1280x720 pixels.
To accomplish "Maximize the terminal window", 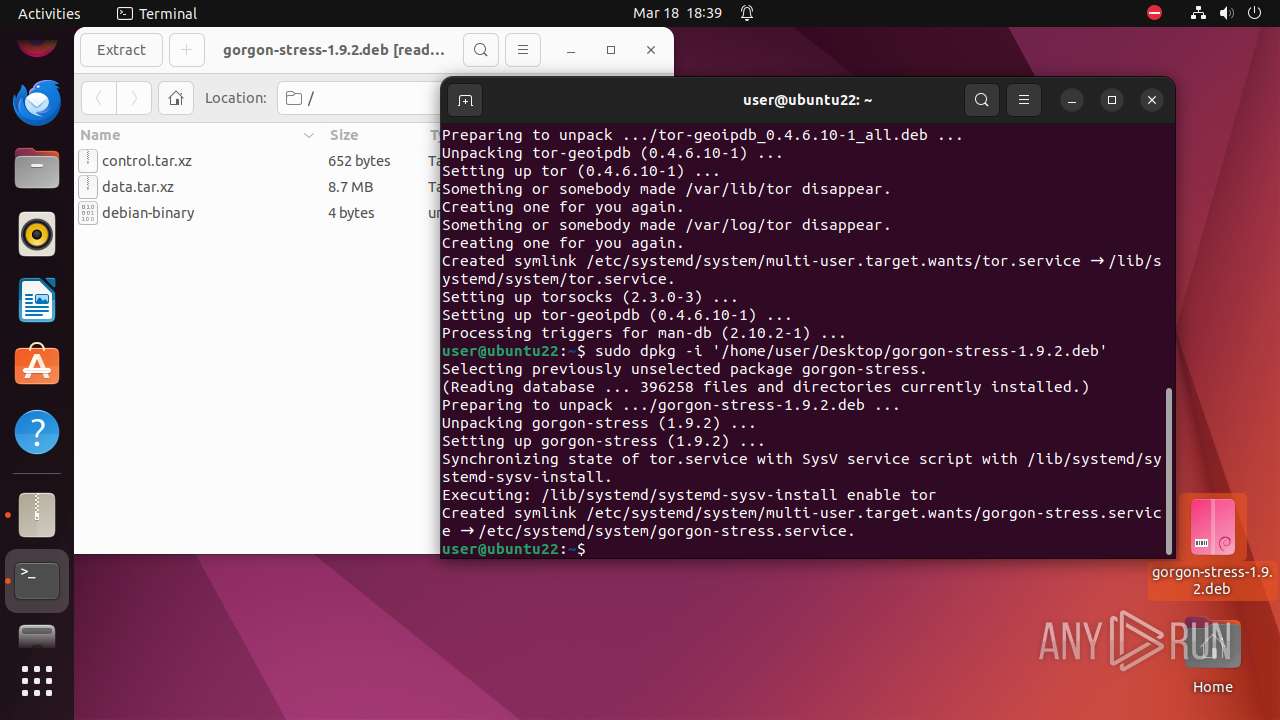I will tap(1112, 100).
